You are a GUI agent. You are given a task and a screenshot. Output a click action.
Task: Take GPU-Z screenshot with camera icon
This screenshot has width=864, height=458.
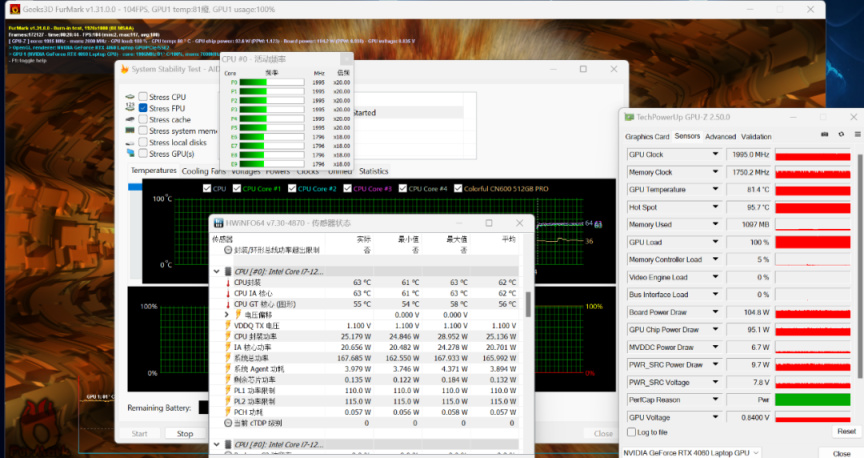pos(825,134)
